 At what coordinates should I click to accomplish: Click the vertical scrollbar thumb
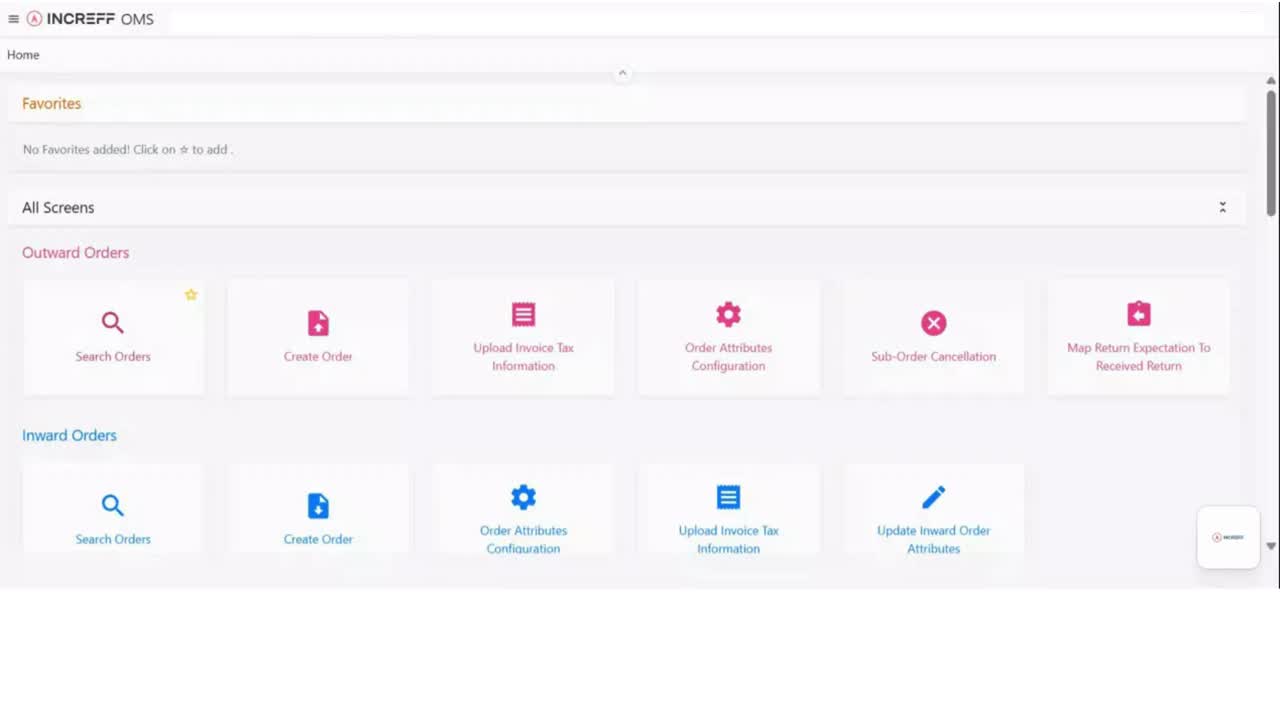pos(1271,152)
